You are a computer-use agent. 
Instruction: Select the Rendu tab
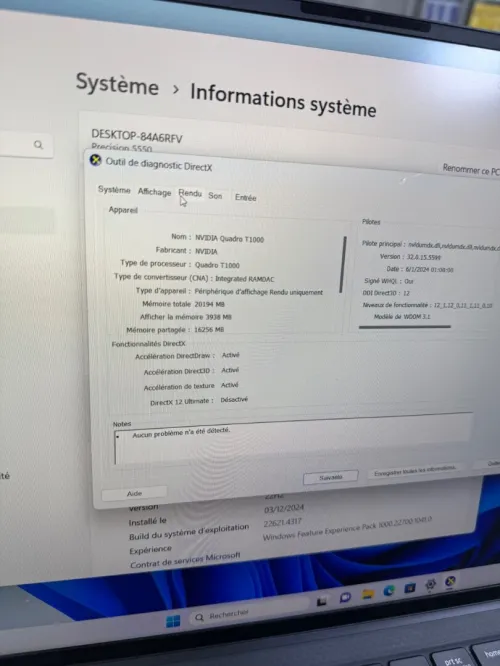click(190, 193)
